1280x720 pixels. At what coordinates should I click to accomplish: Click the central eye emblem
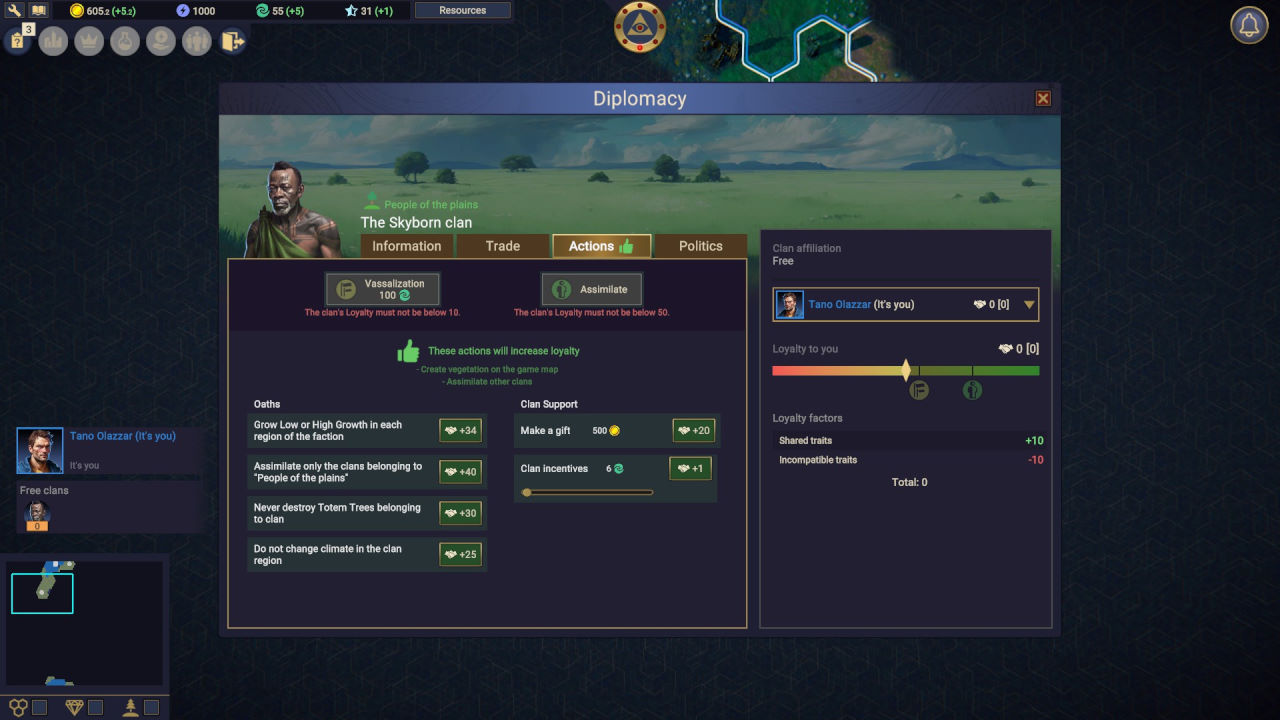click(640, 27)
